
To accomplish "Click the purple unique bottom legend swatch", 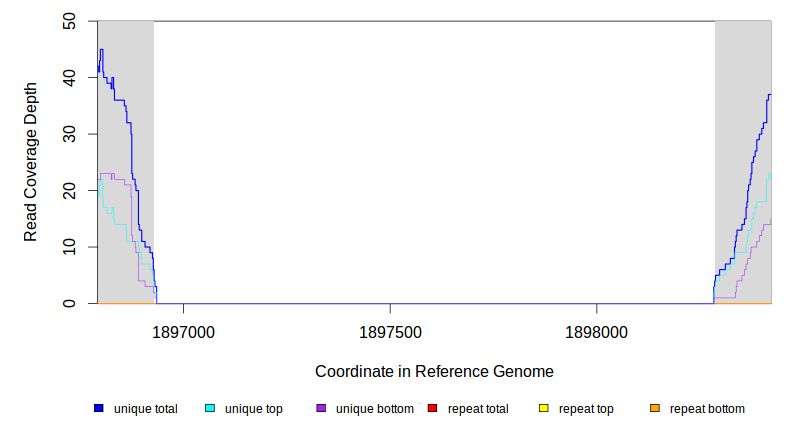I will [321, 408].
